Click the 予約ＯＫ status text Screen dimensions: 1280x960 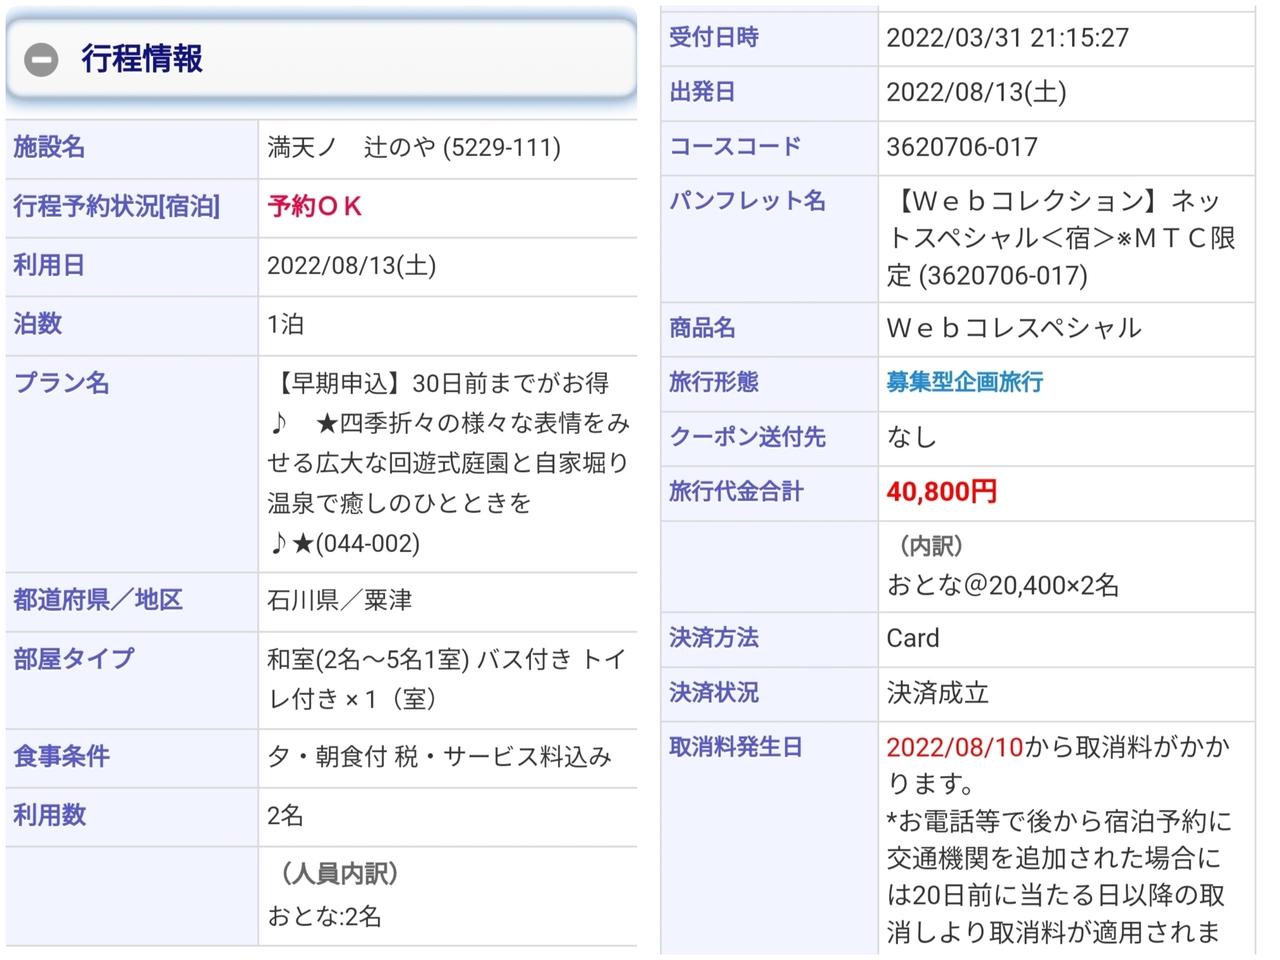click(x=315, y=207)
